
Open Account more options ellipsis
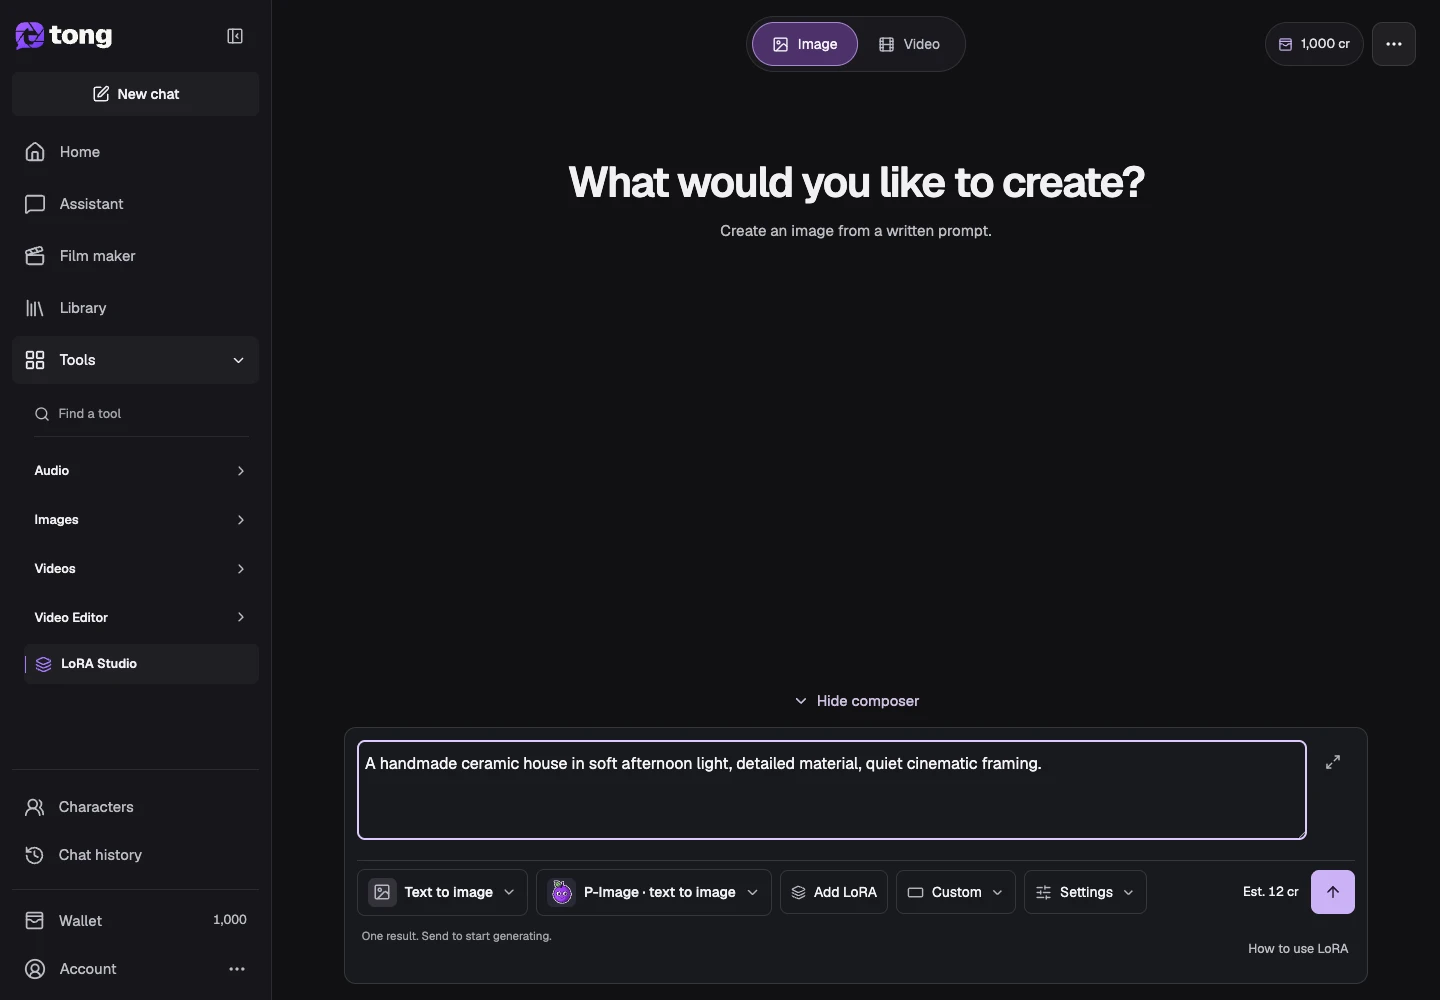pyautogui.click(x=237, y=969)
